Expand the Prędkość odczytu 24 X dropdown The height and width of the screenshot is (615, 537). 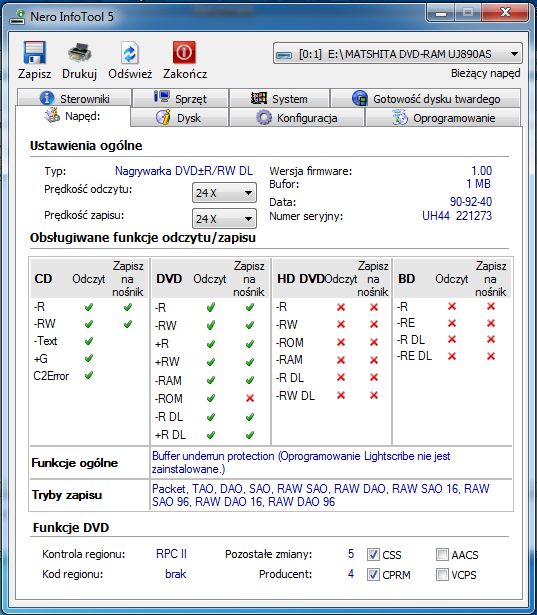click(224, 193)
